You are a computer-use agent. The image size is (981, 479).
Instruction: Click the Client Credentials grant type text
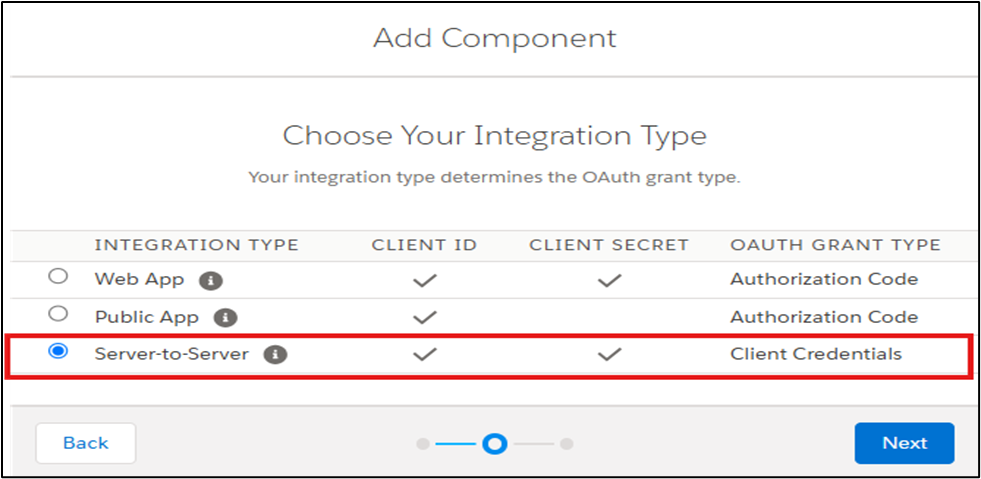pyautogui.click(x=816, y=355)
